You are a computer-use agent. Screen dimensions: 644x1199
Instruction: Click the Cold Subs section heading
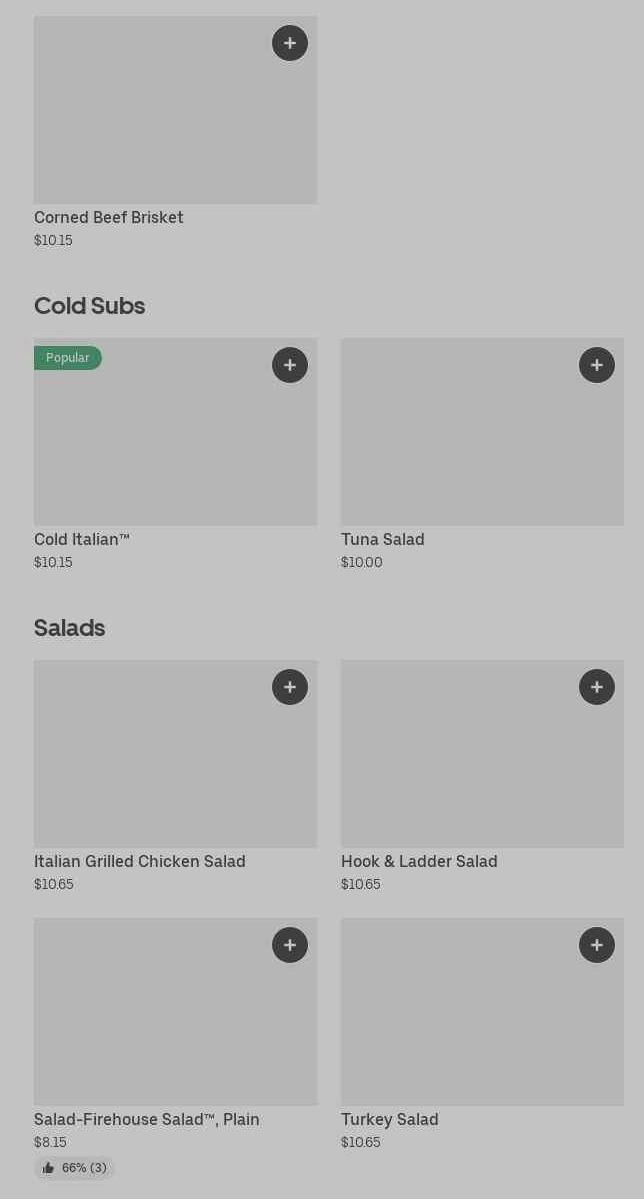pos(90,306)
